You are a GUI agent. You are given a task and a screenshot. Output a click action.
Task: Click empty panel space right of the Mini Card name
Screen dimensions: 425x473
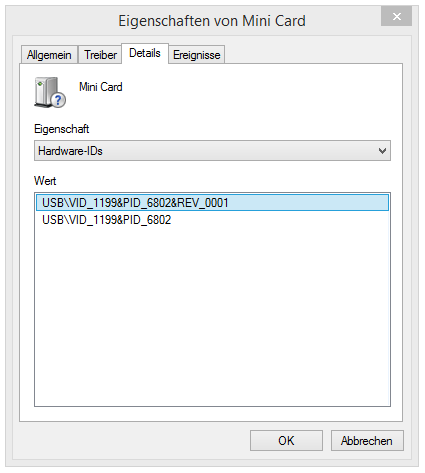point(260,90)
